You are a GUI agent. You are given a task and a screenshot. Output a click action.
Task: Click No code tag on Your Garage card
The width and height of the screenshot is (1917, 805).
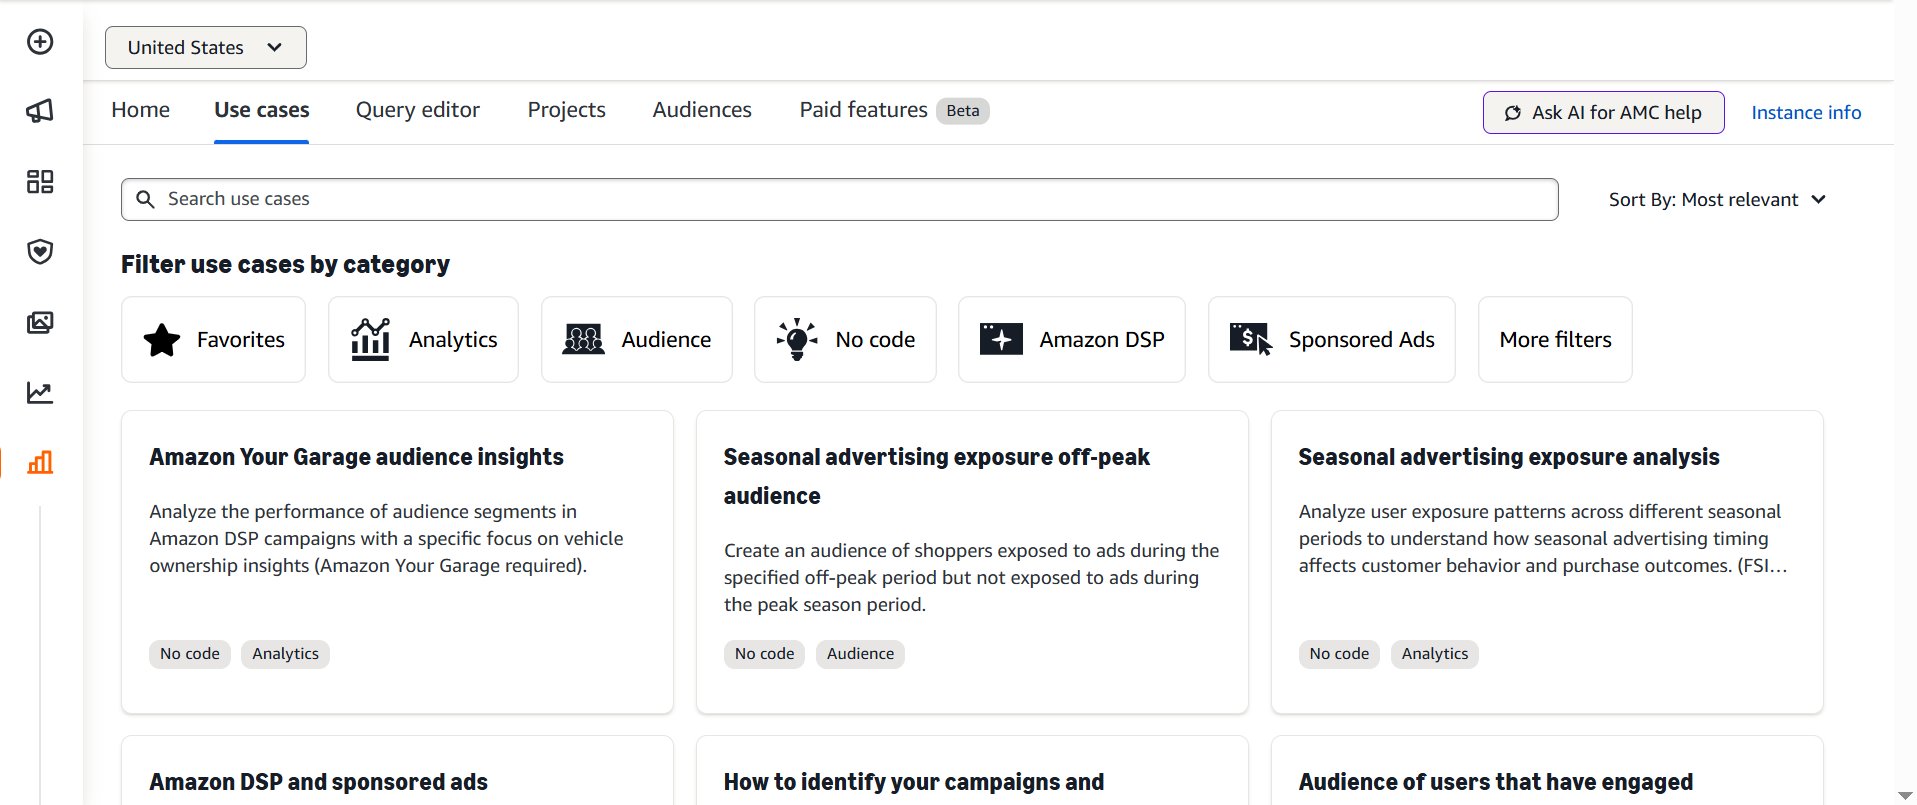[x=190, y=654]
